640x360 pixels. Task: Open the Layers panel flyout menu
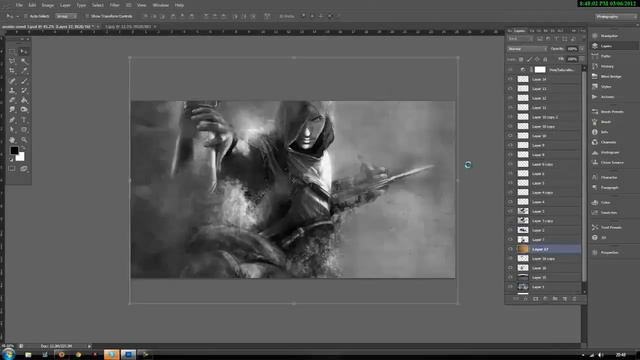click(582, 31)
